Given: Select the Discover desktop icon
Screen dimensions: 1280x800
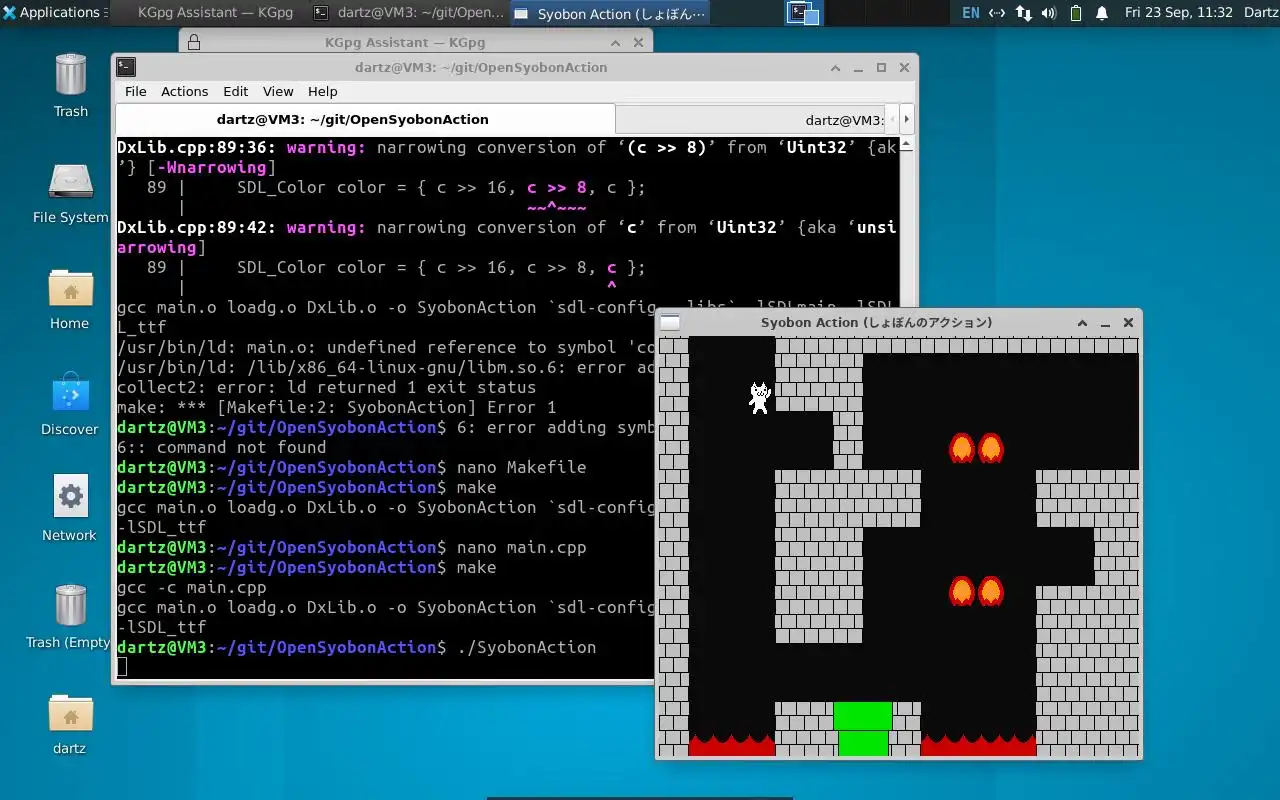Looking at the screenshot, I should point(70,404).
